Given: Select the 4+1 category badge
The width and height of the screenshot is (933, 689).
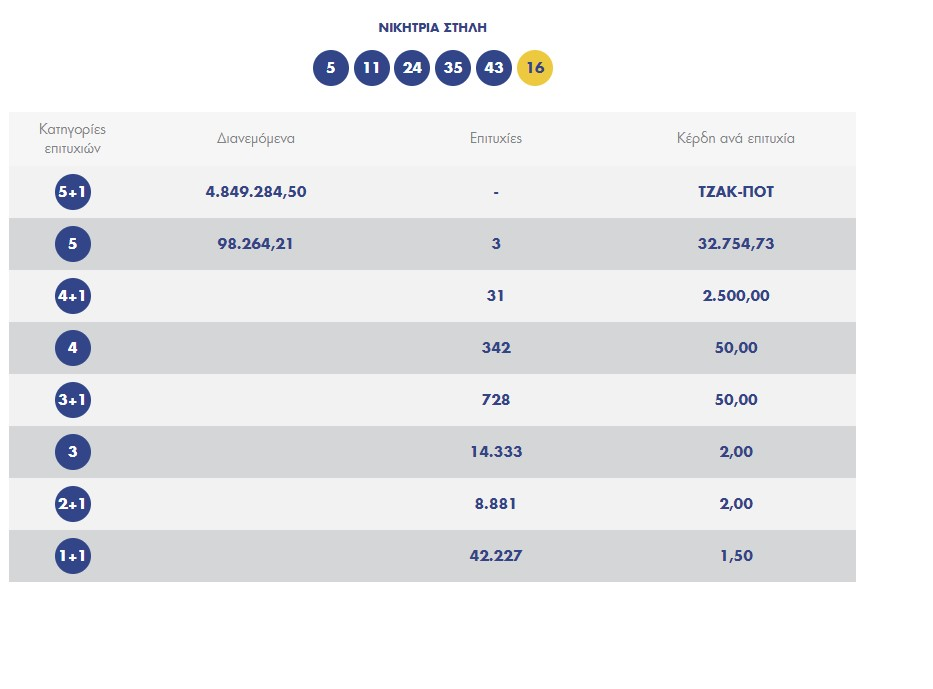Looking at the screenshot, I should pyautogui.click(x=73, y=296).
